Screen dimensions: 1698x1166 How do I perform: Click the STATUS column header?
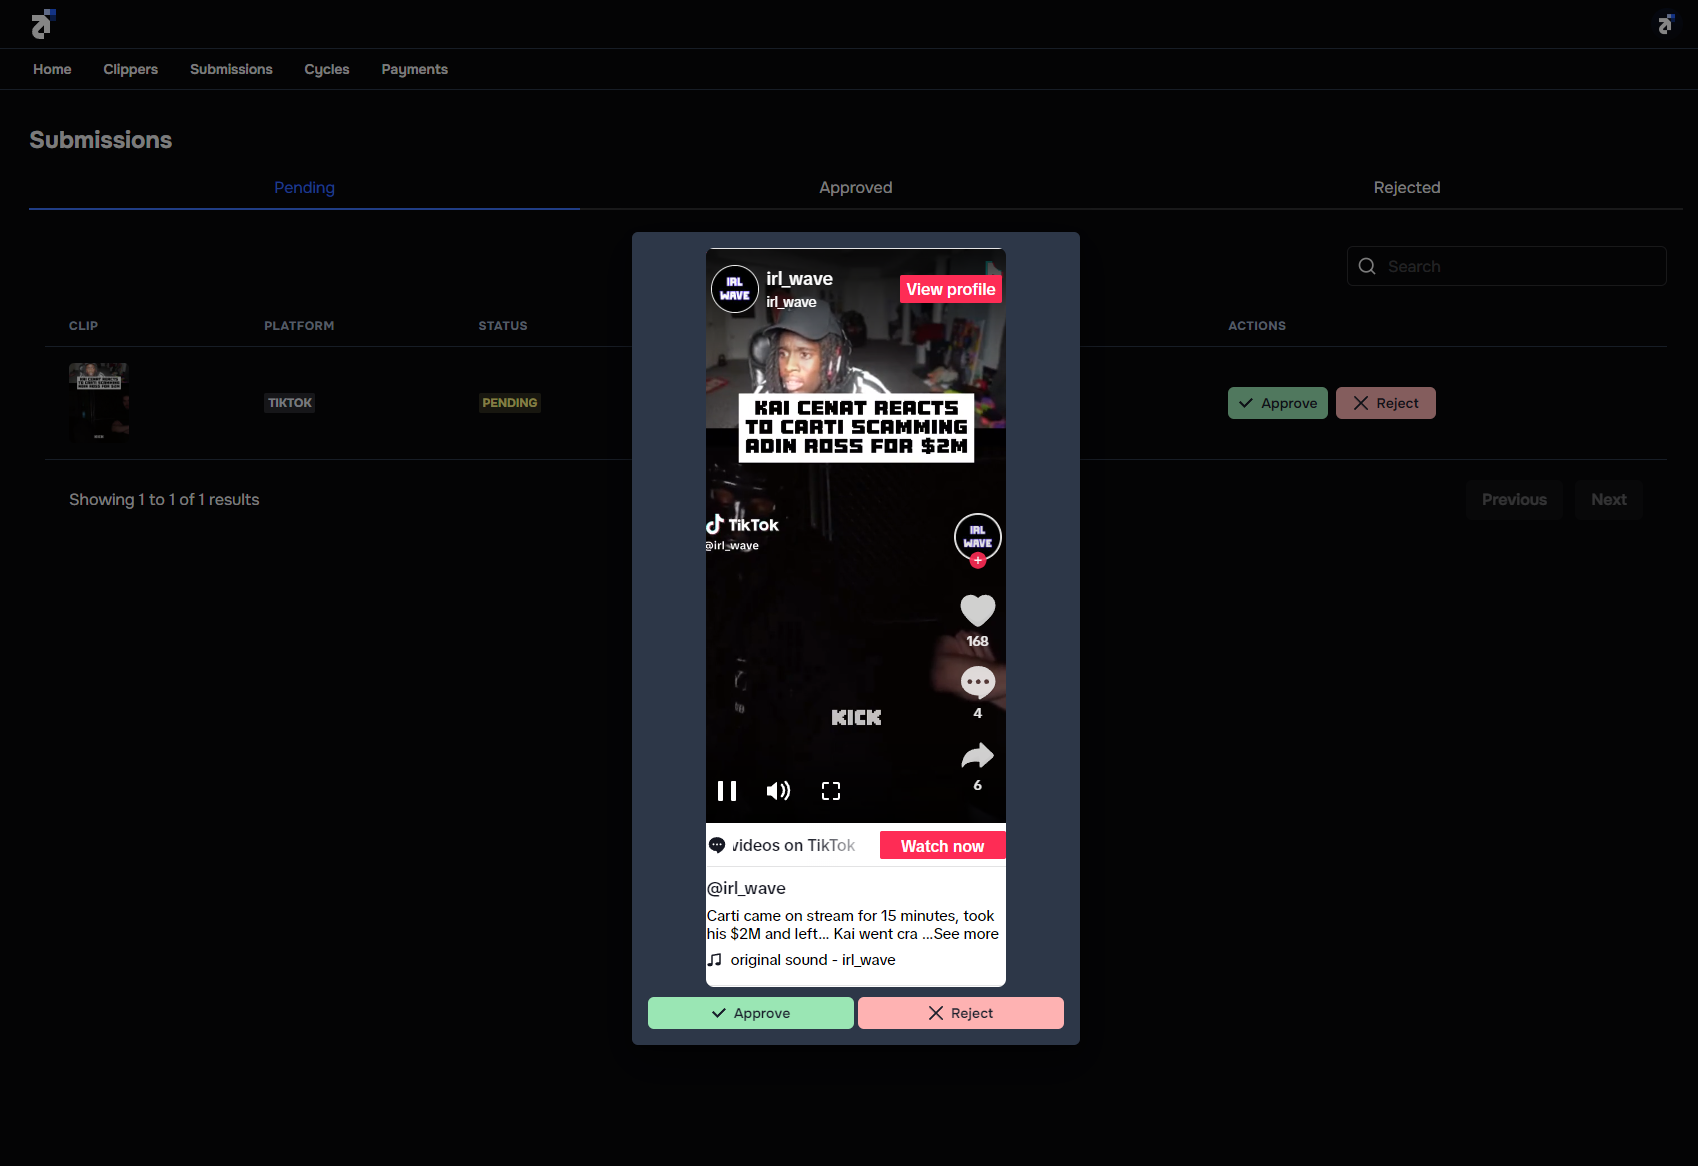point(503,326)
